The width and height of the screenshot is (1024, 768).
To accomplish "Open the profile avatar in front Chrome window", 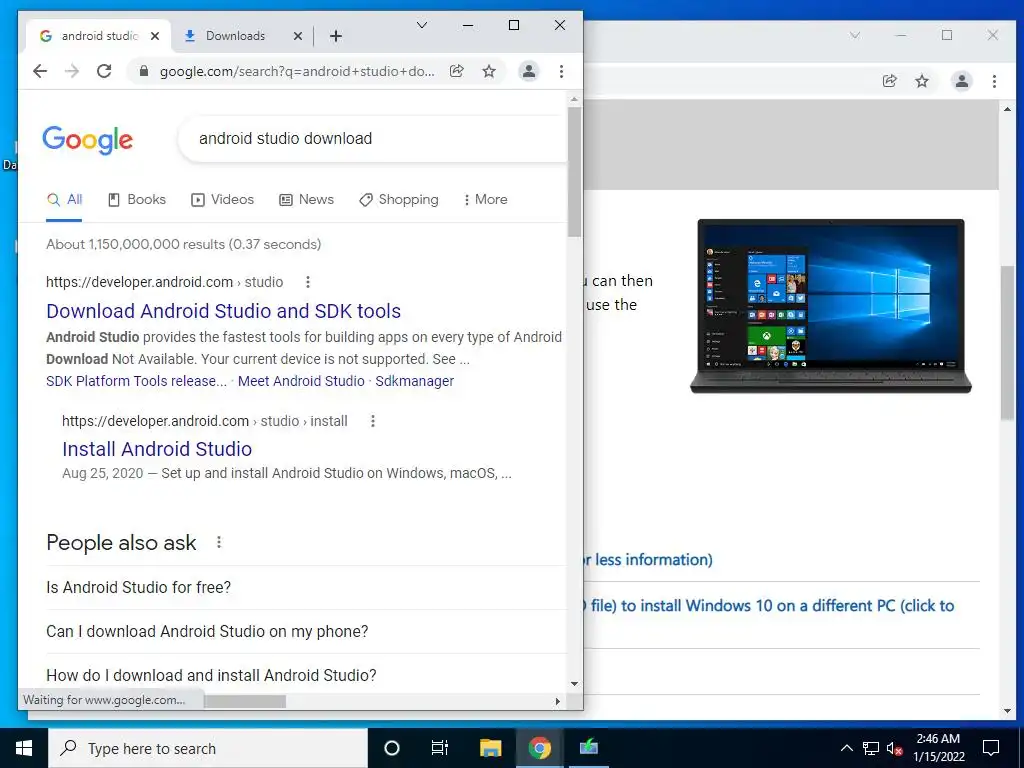I will (x=529, y=71).
